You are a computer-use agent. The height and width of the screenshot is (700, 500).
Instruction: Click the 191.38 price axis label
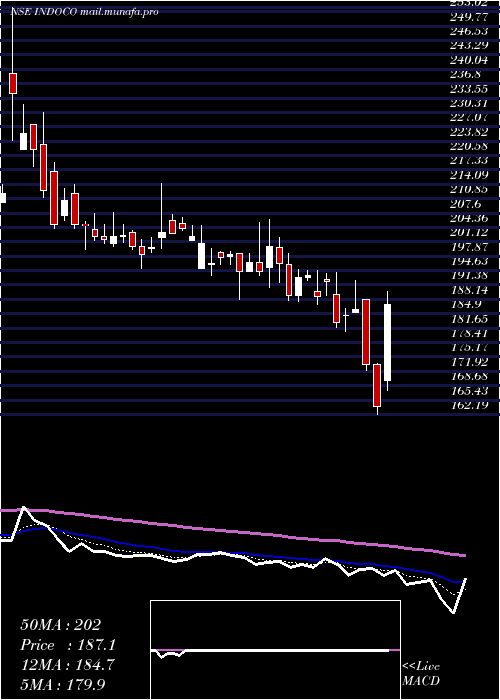[471, 275]
